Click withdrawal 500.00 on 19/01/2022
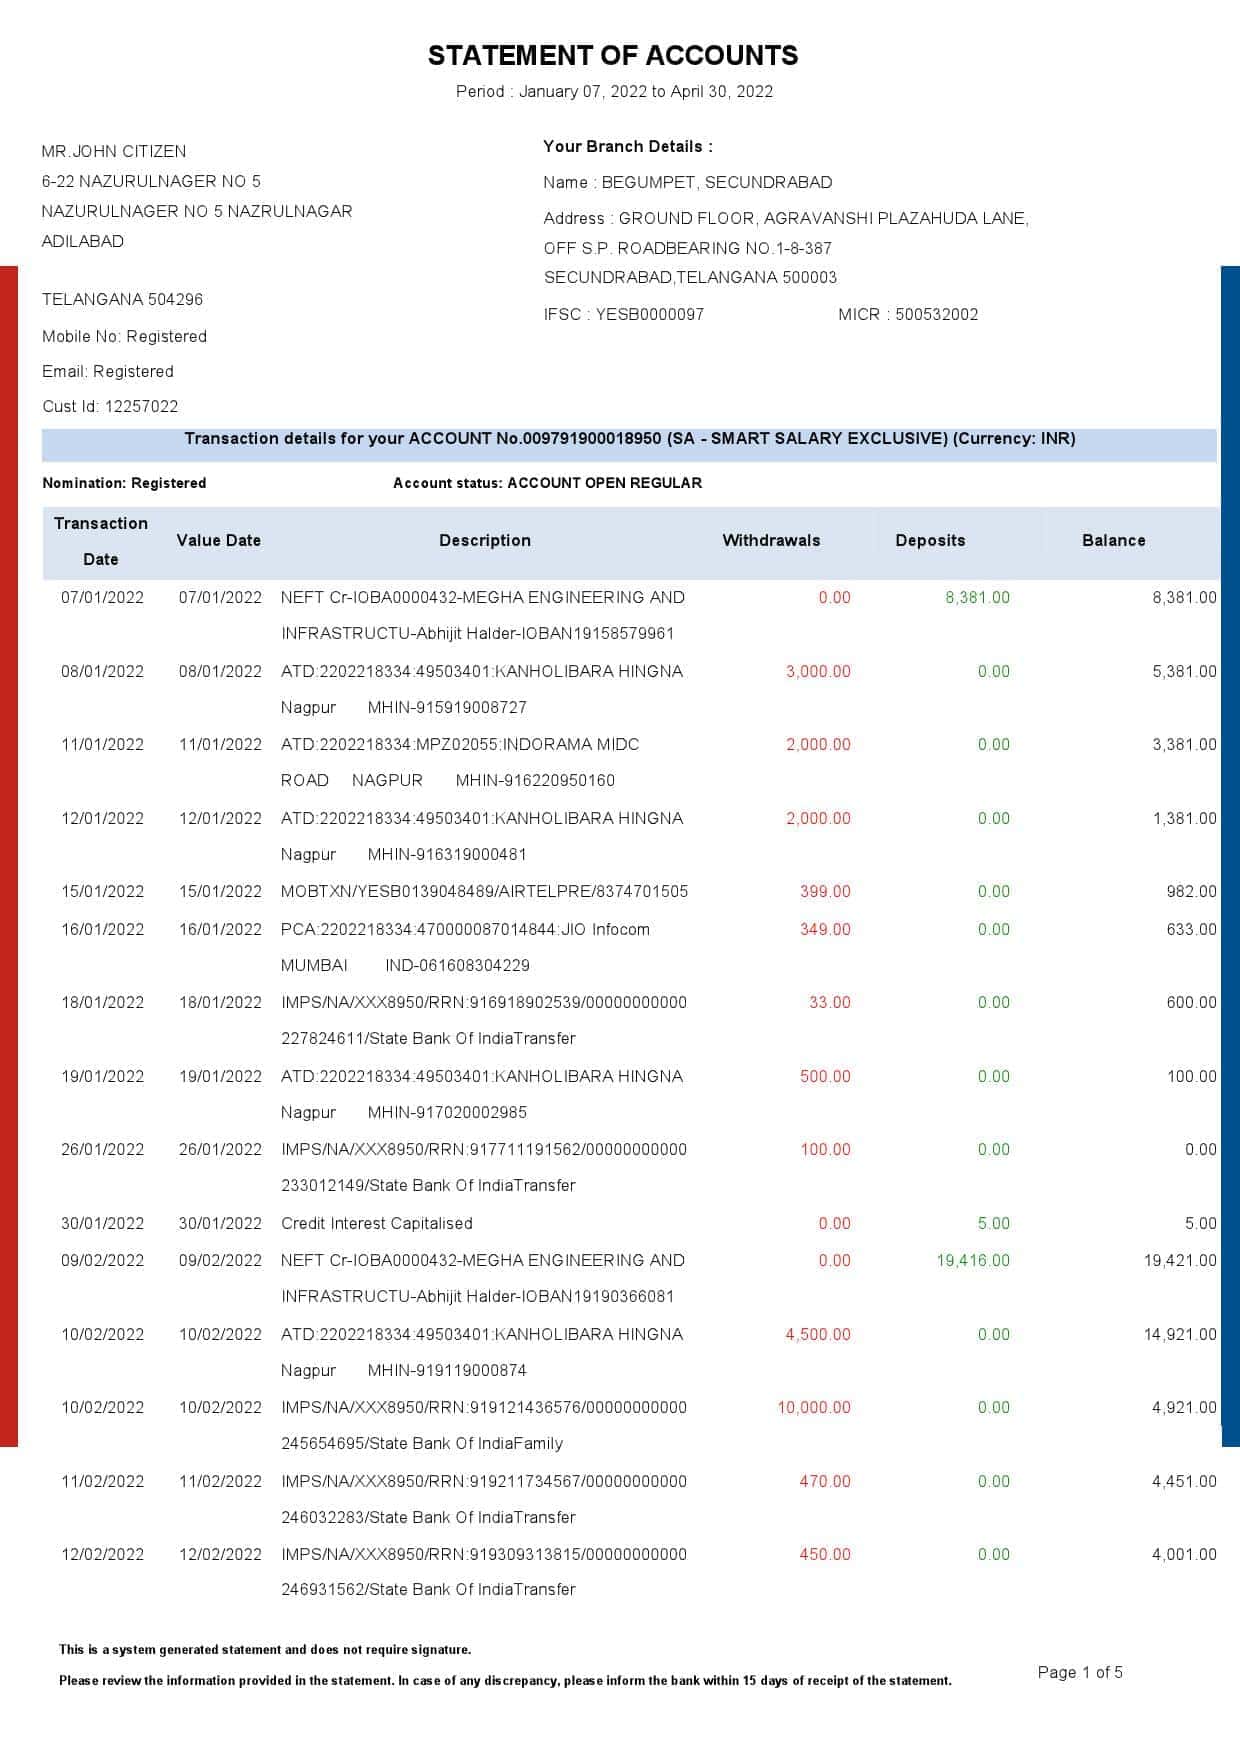The width and height of the screenshot is (1240, 1754). (826, 1076)
